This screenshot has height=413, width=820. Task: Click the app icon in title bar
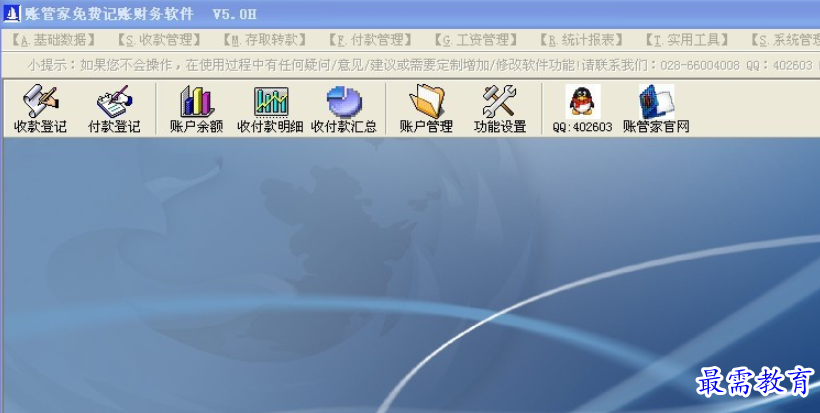[x=12, y=14]
